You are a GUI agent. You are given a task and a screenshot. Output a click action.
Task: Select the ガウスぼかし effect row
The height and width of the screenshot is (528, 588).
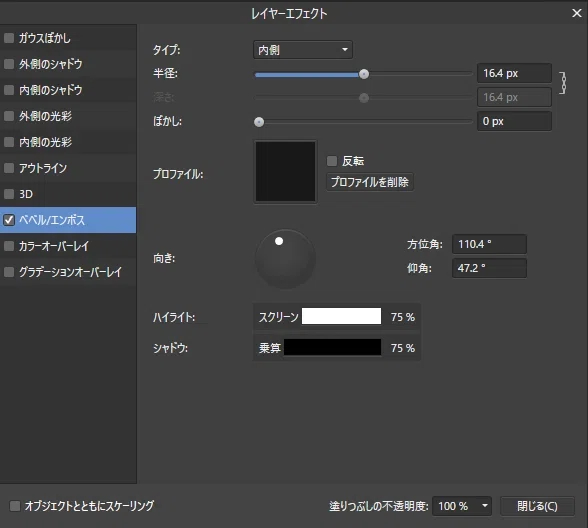[x=68, y=38]
